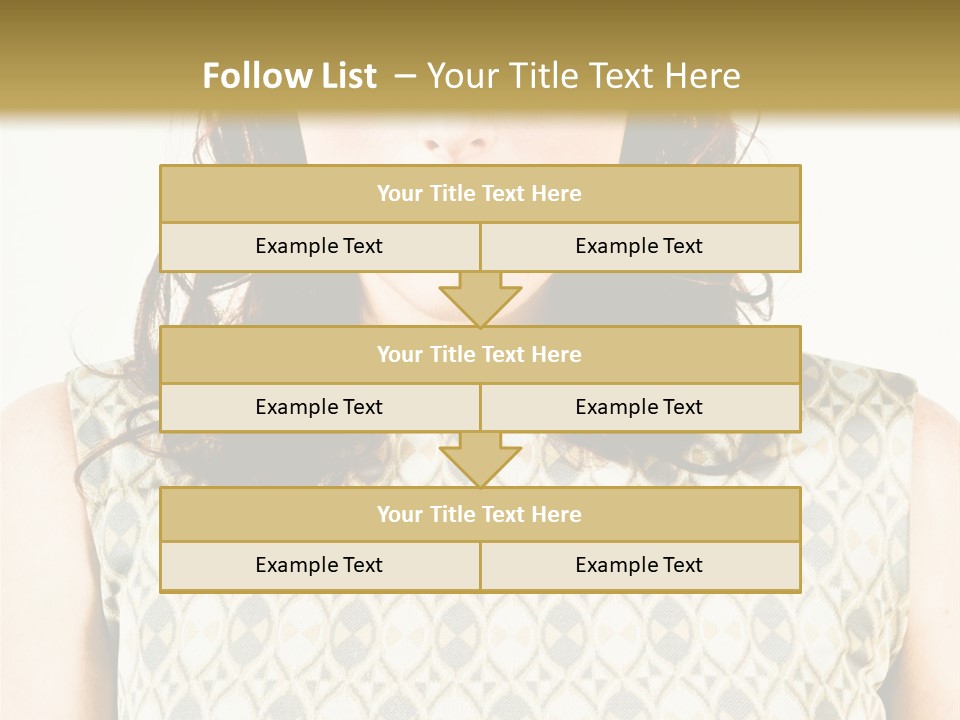Click the gold header banner left of the title

pyautogui.click(x=98, y=58)
